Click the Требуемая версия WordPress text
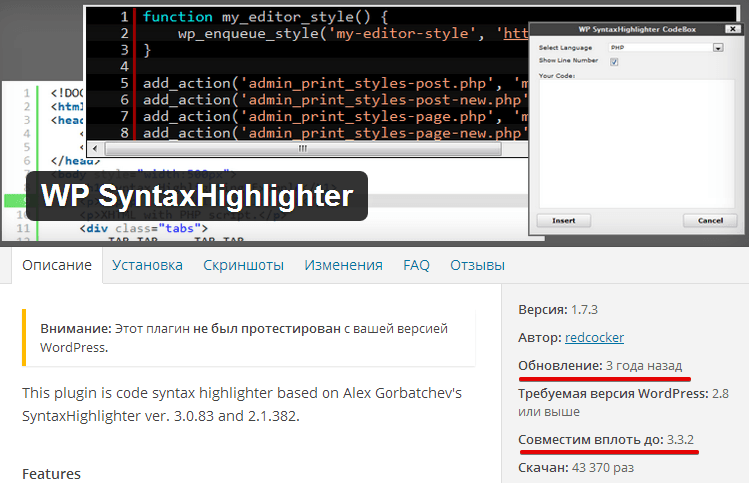This screenshot has height=483, width=749. [x=623, y=403]
